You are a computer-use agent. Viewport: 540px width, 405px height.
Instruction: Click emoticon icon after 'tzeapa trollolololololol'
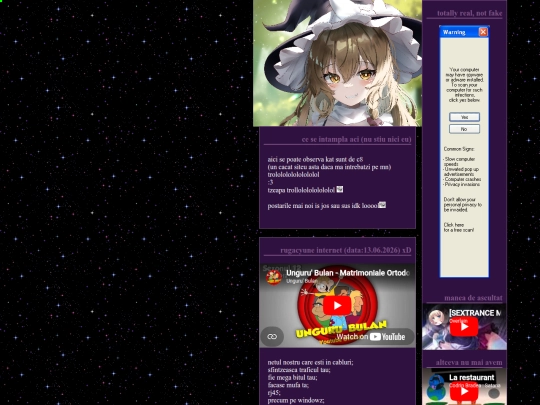(x=340, y=189)
